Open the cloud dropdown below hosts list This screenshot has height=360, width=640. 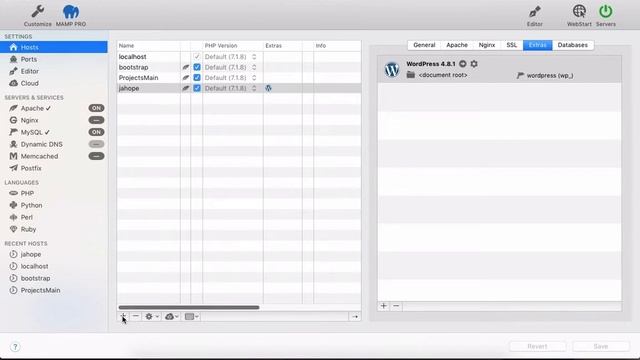click(x=171, y=316)
